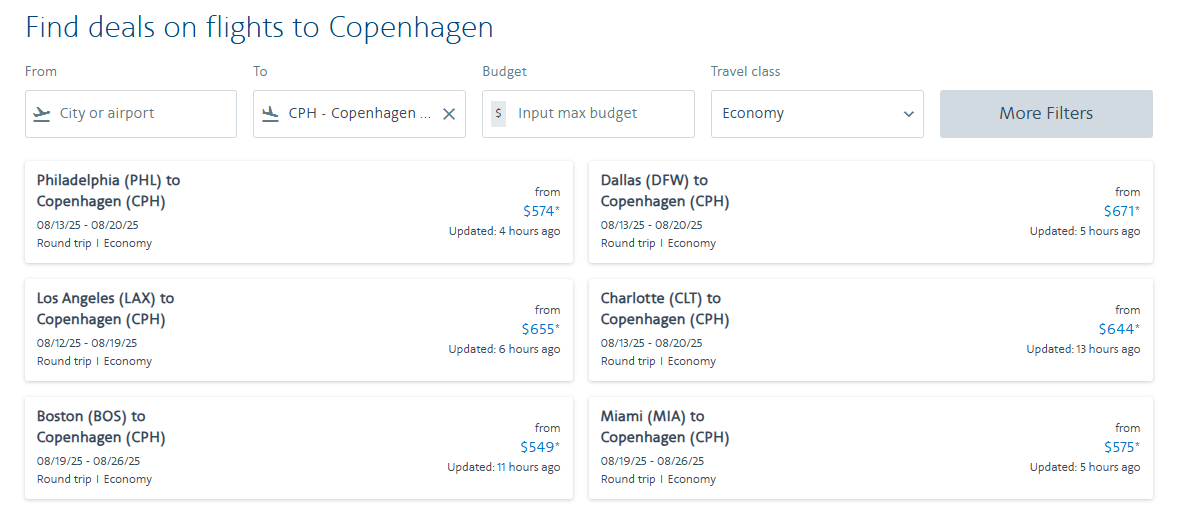The image size is (1183, 513).
Task: Click the CPH - Copenhagen destination field
Action: (x=359, y=114)
